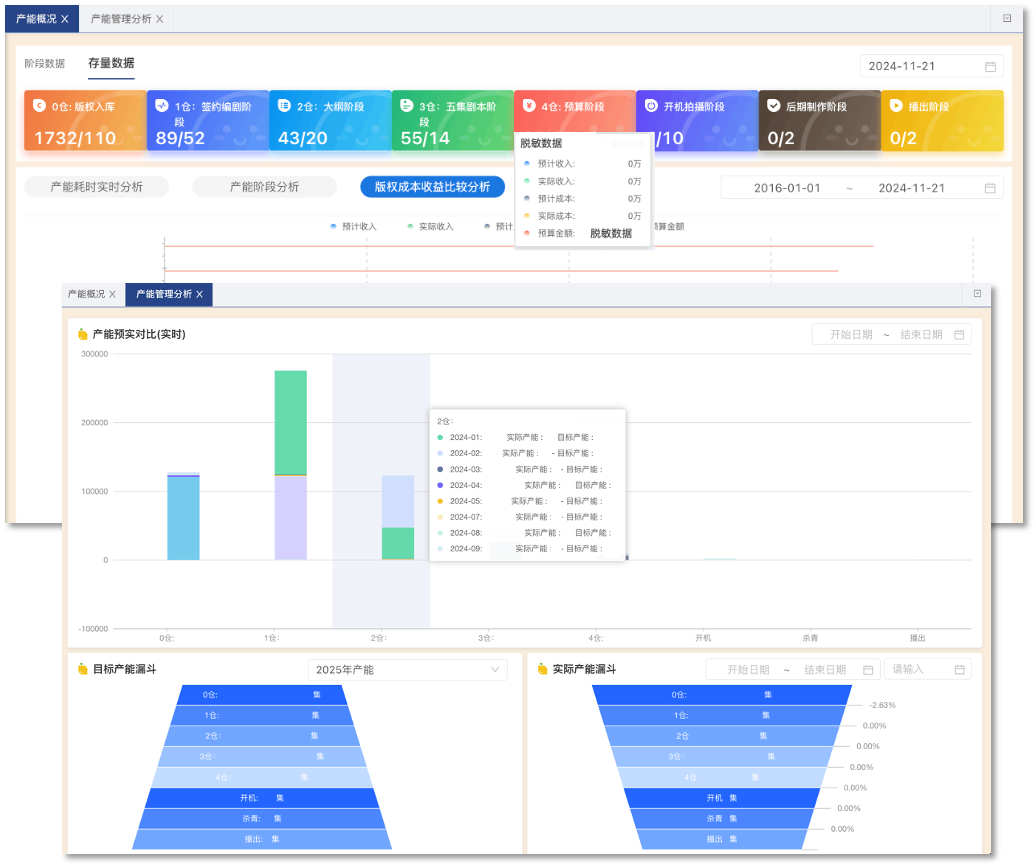
Task: Edit the 2016-01-01 start date field
Action: coord(787,188)
